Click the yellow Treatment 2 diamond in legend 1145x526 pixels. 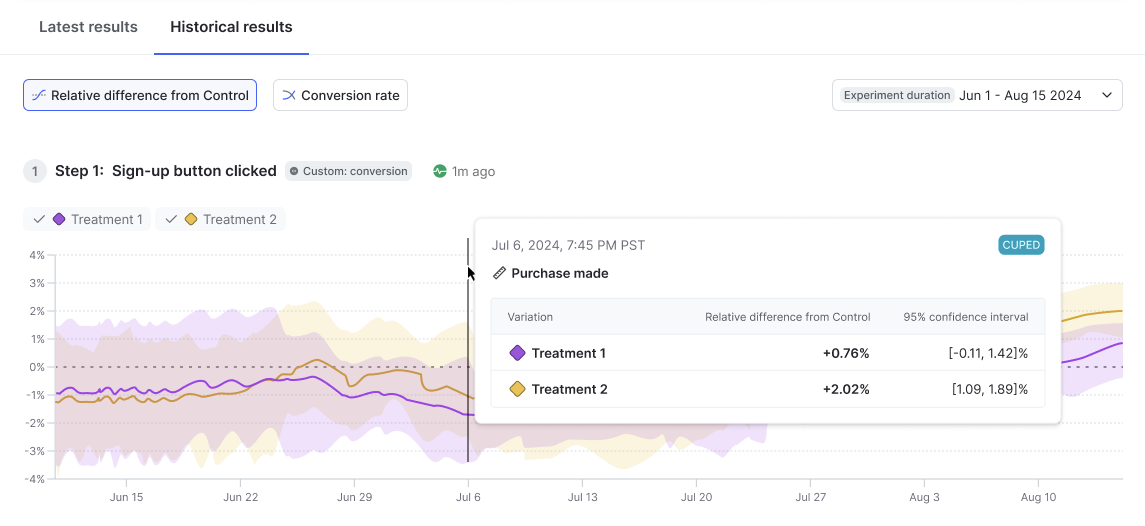(x=191, y=219)
